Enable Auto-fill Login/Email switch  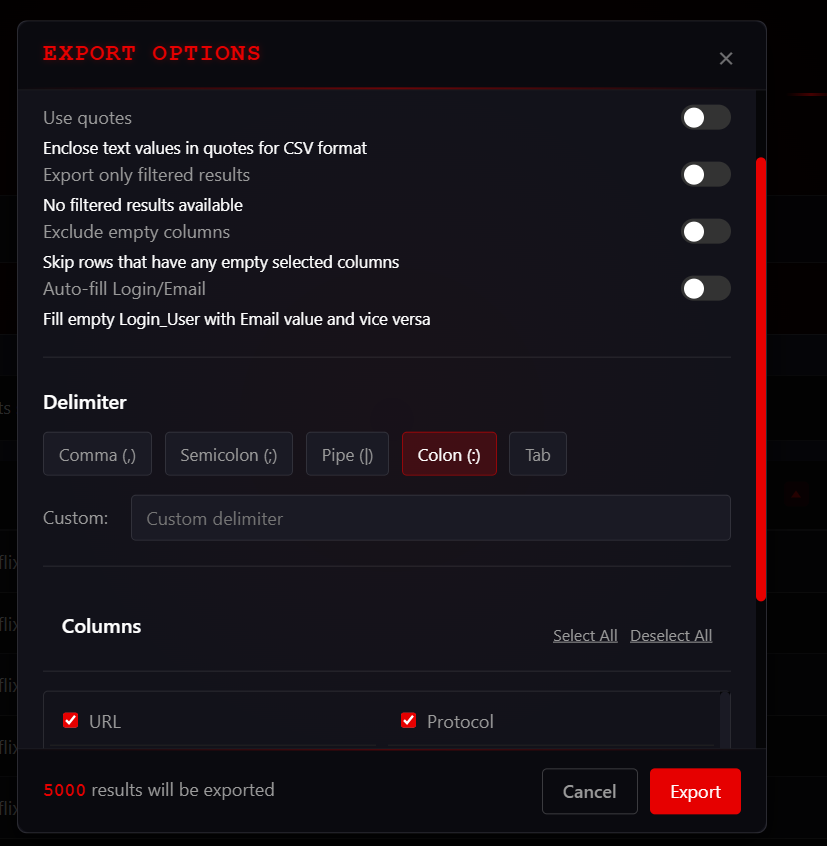[706, 289]
